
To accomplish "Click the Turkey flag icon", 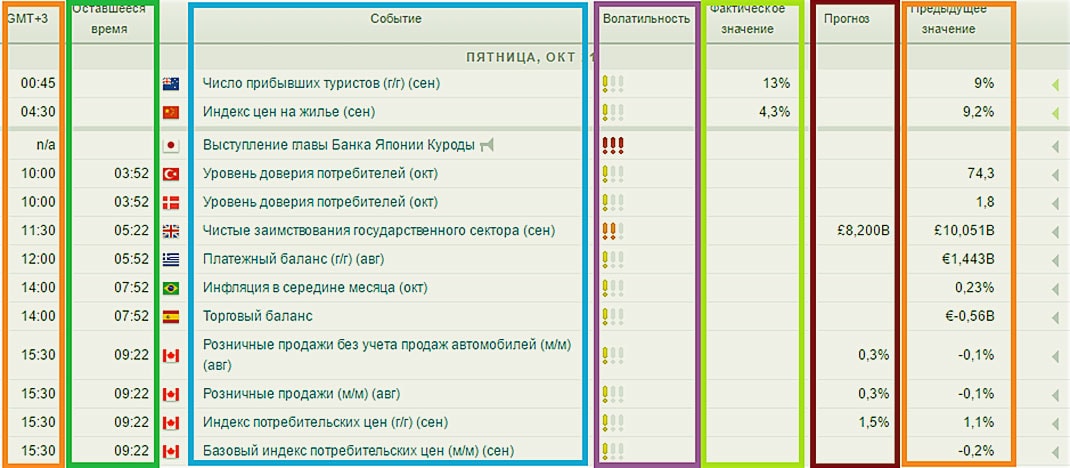I will coord(170,174).
